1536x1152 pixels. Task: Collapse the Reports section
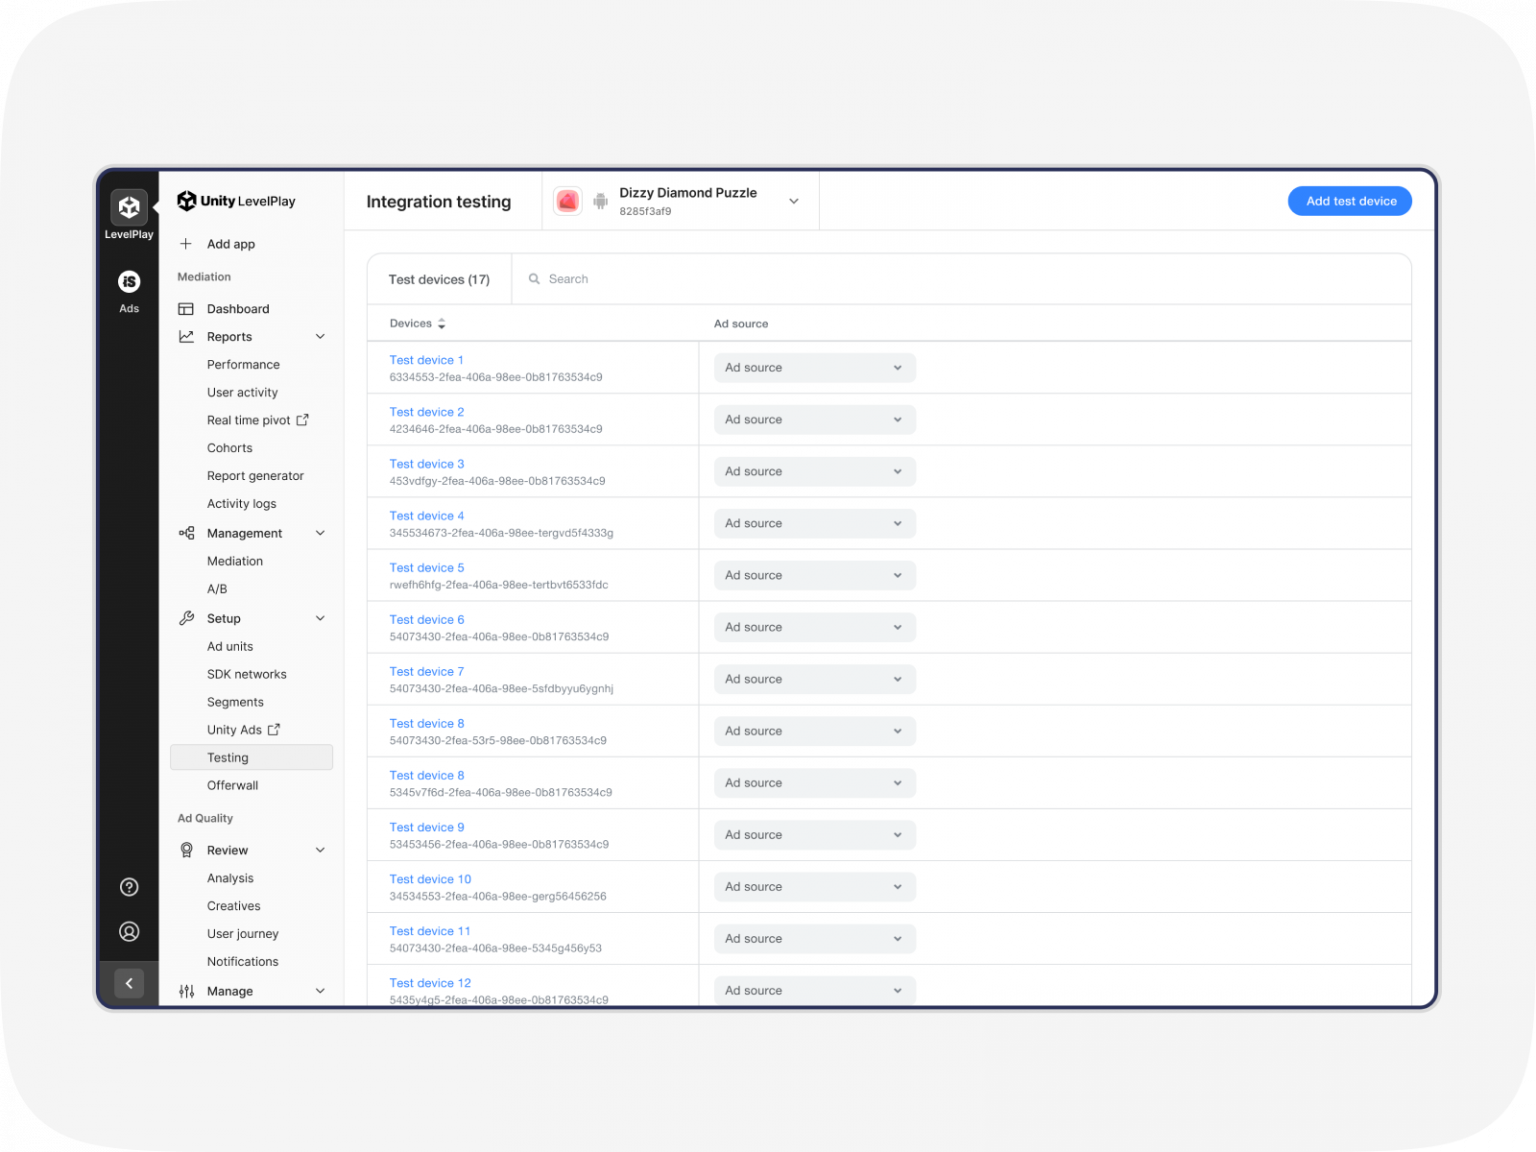click(320, 337)
